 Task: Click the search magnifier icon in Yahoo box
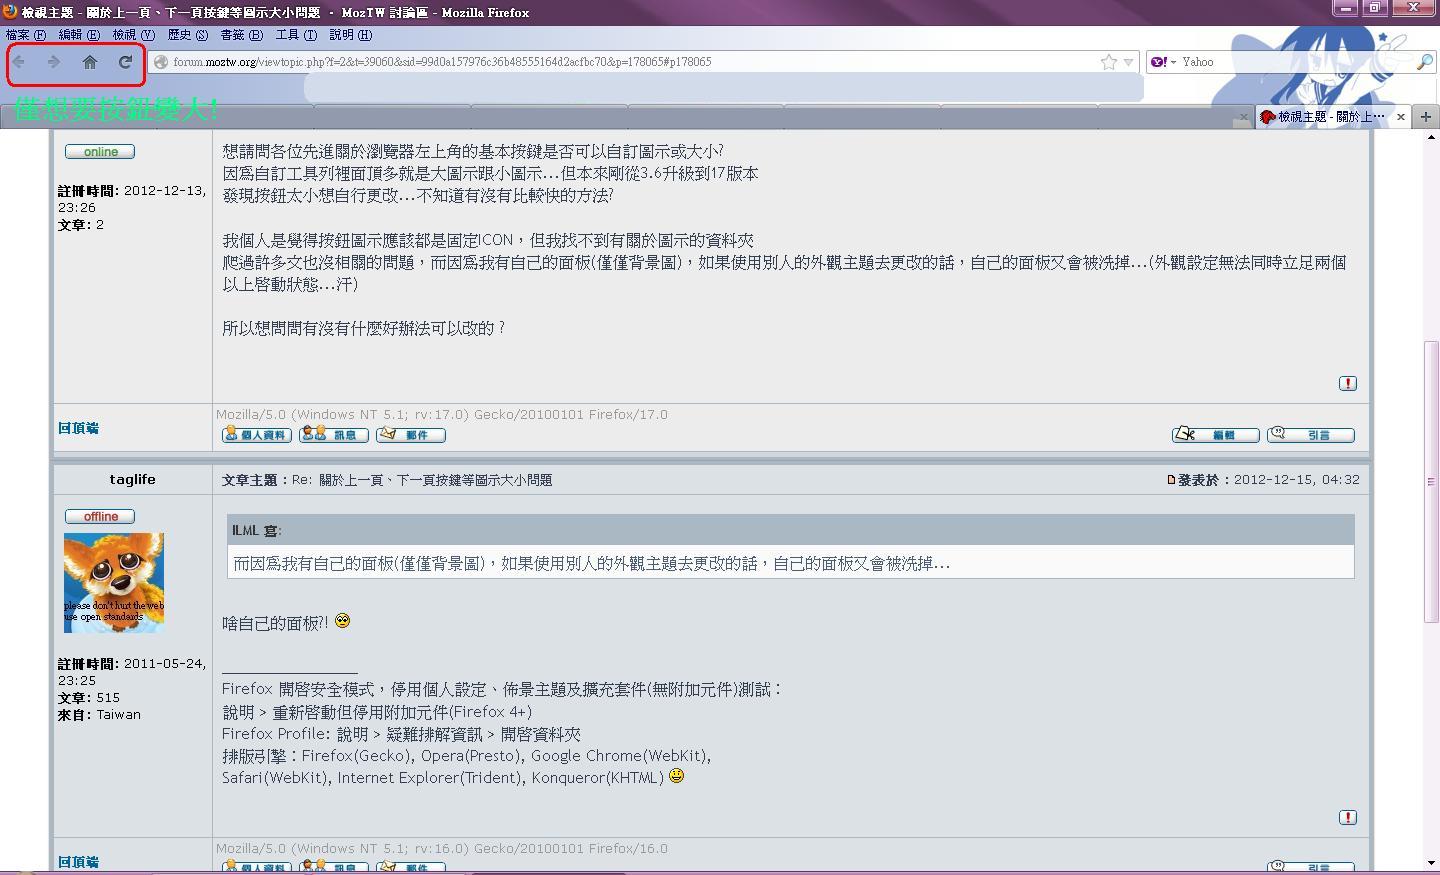(x=1425, y=62)
